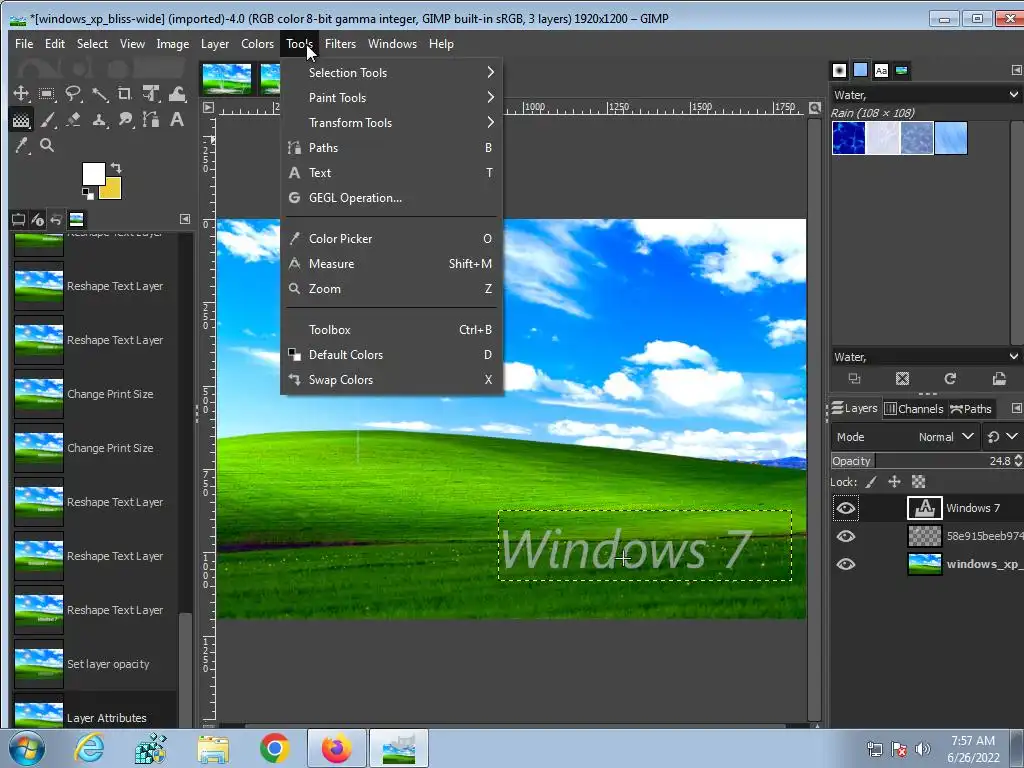Select the light blue Rain pattern

(x=951, y=138)
